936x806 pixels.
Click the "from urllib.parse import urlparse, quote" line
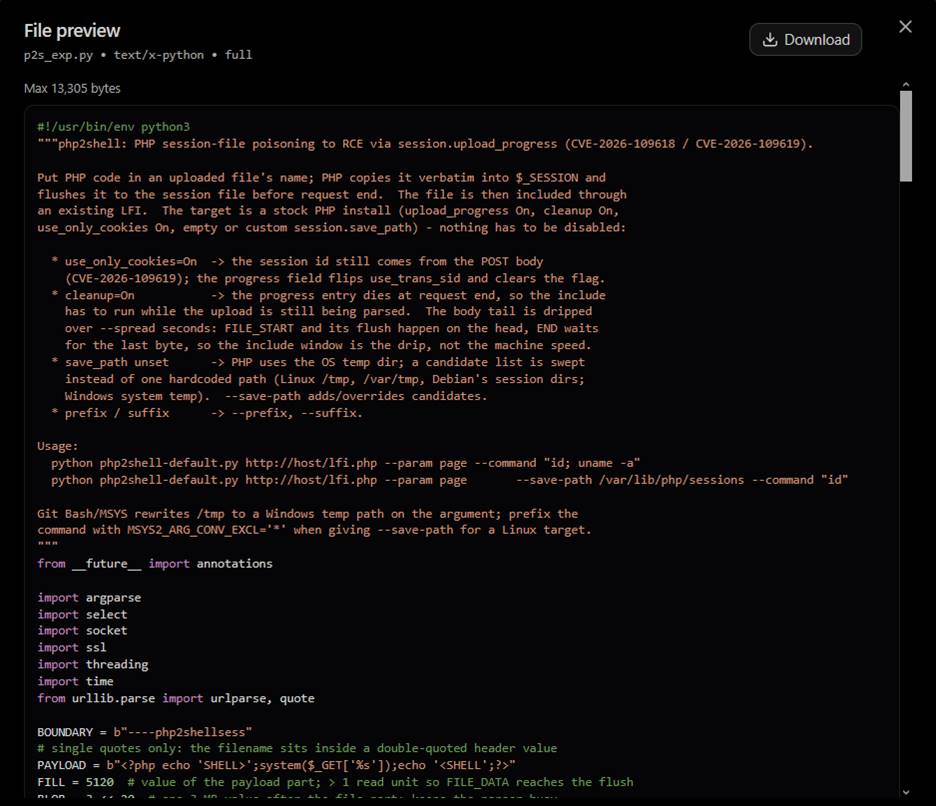tap(176, 699)
